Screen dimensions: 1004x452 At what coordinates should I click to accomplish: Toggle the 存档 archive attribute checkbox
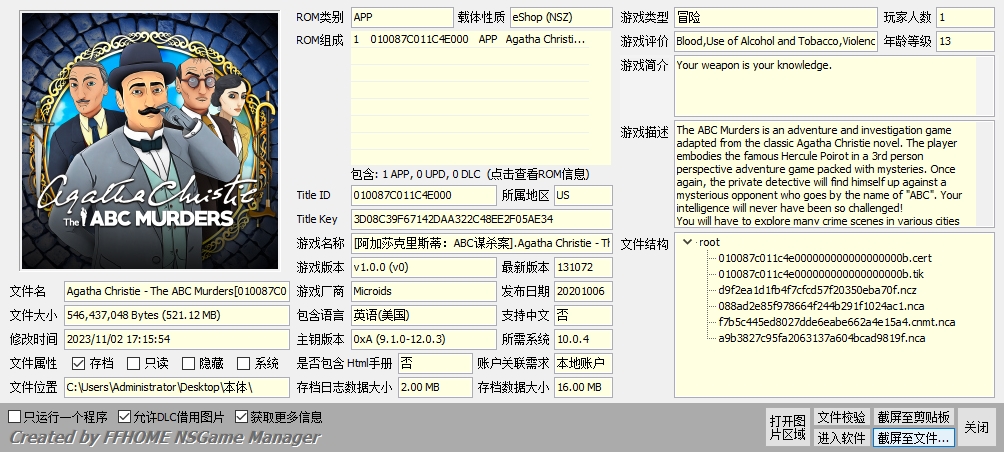[79, 364]
